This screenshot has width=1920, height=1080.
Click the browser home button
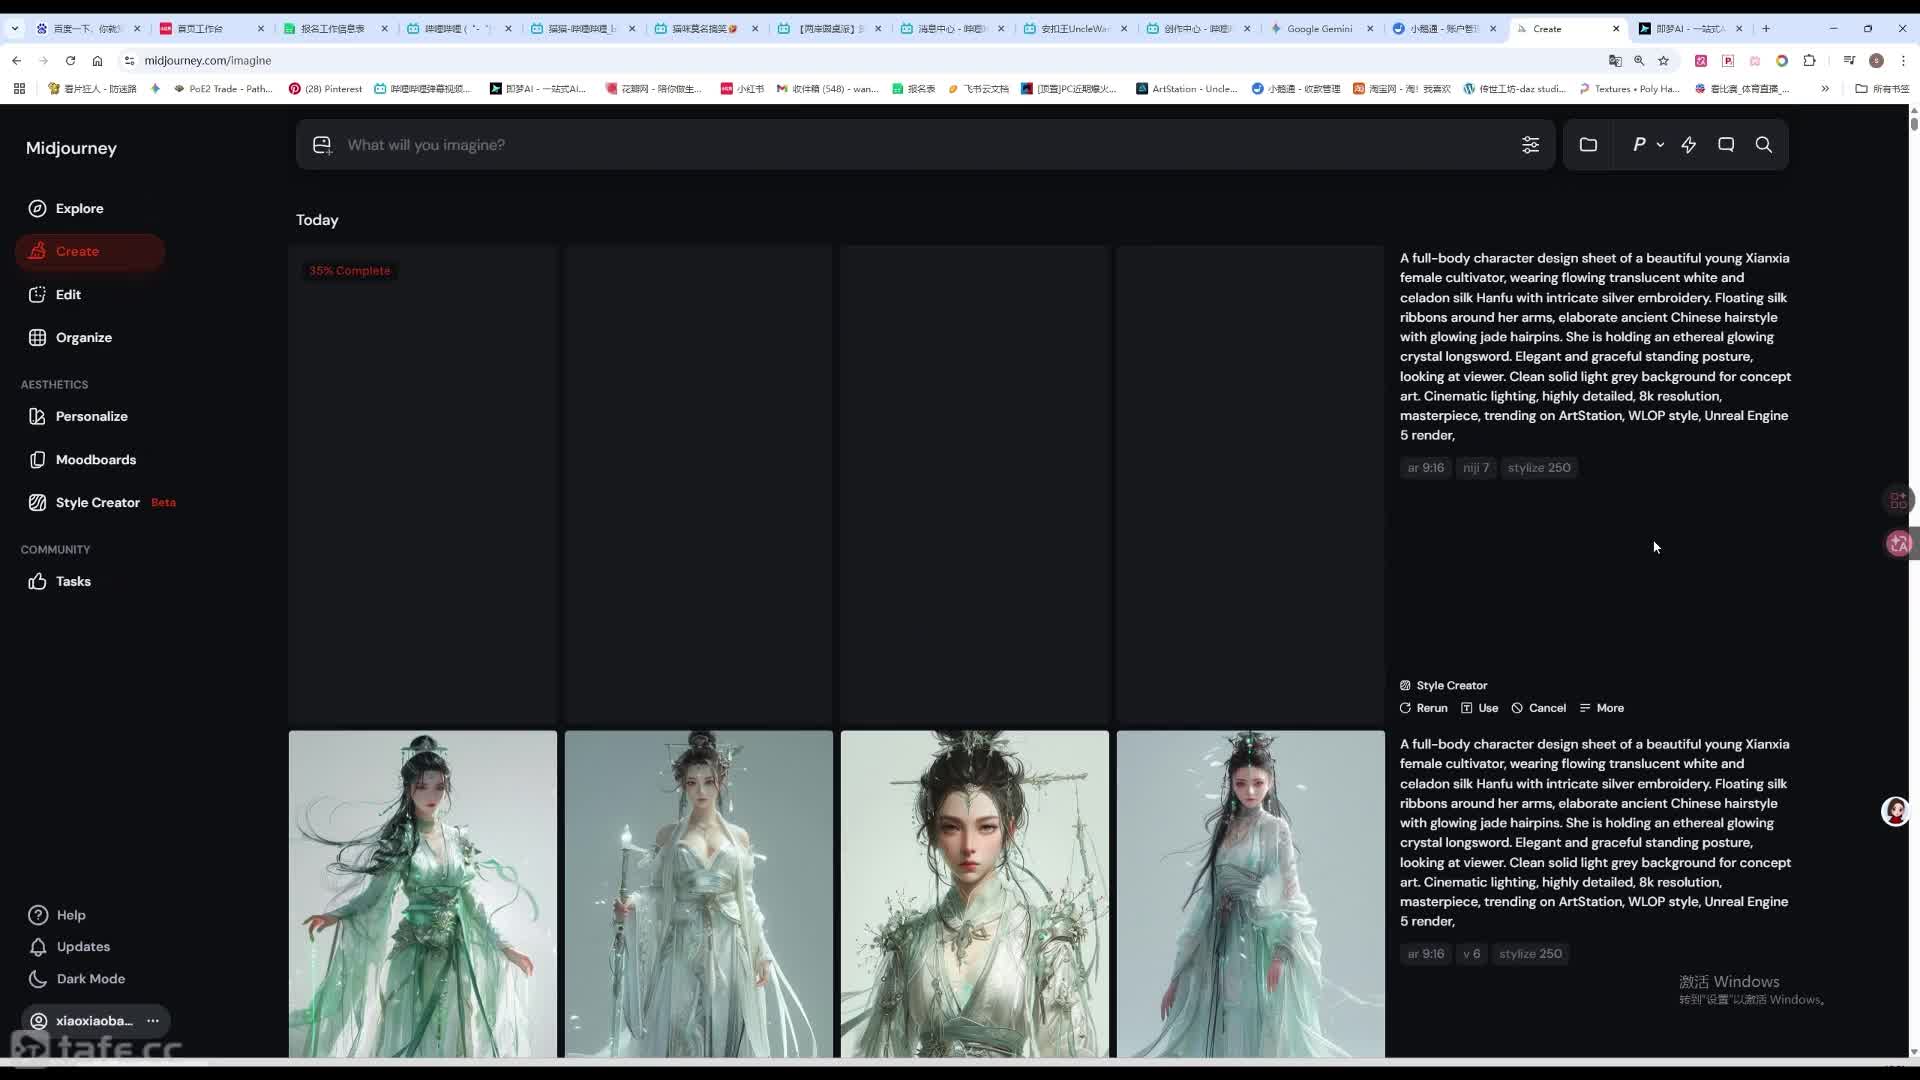(x=97, y=61)
